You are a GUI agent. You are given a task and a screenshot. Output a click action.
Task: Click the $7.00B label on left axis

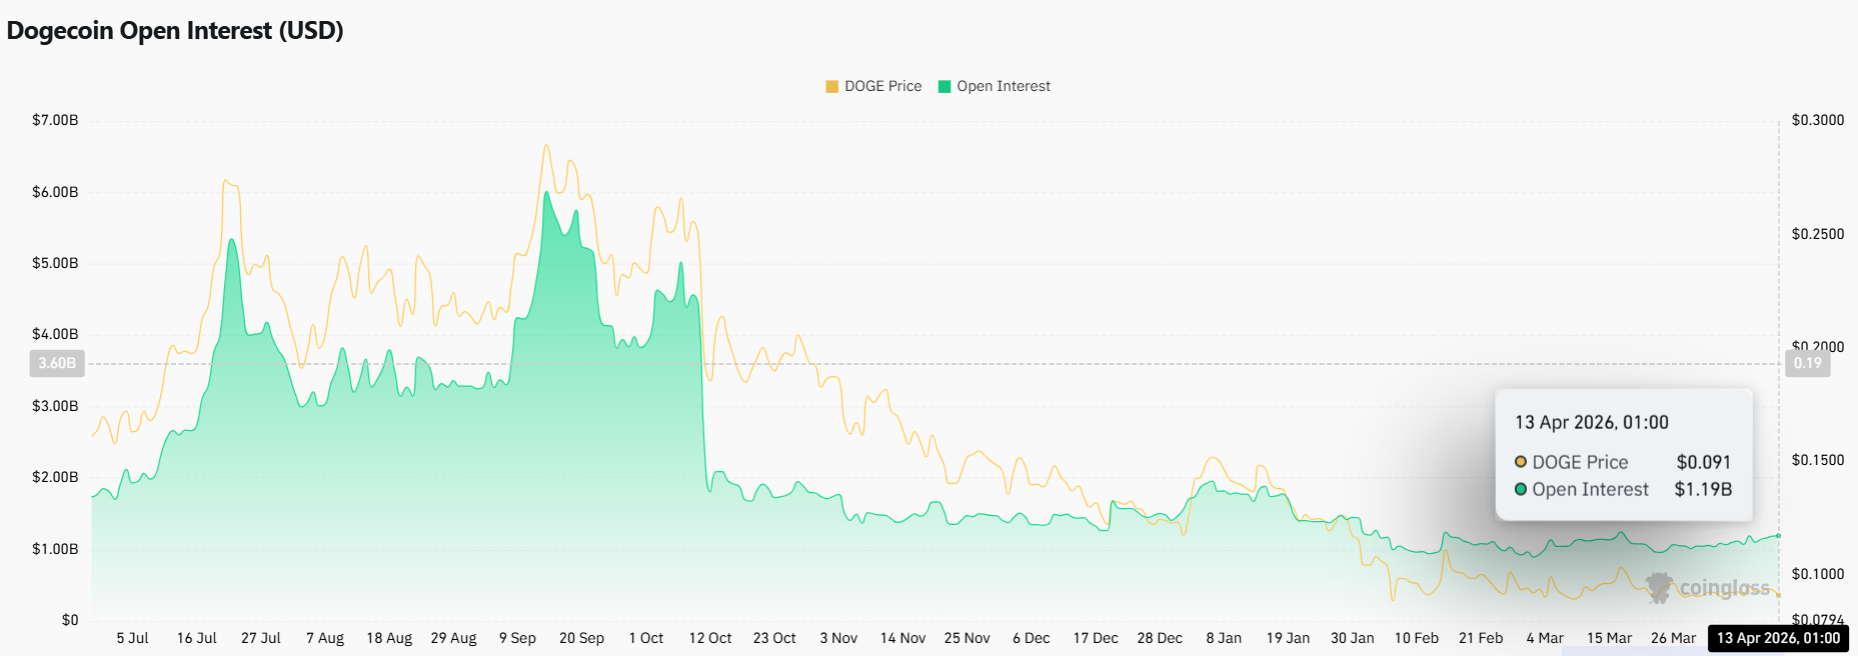point(55,120)
